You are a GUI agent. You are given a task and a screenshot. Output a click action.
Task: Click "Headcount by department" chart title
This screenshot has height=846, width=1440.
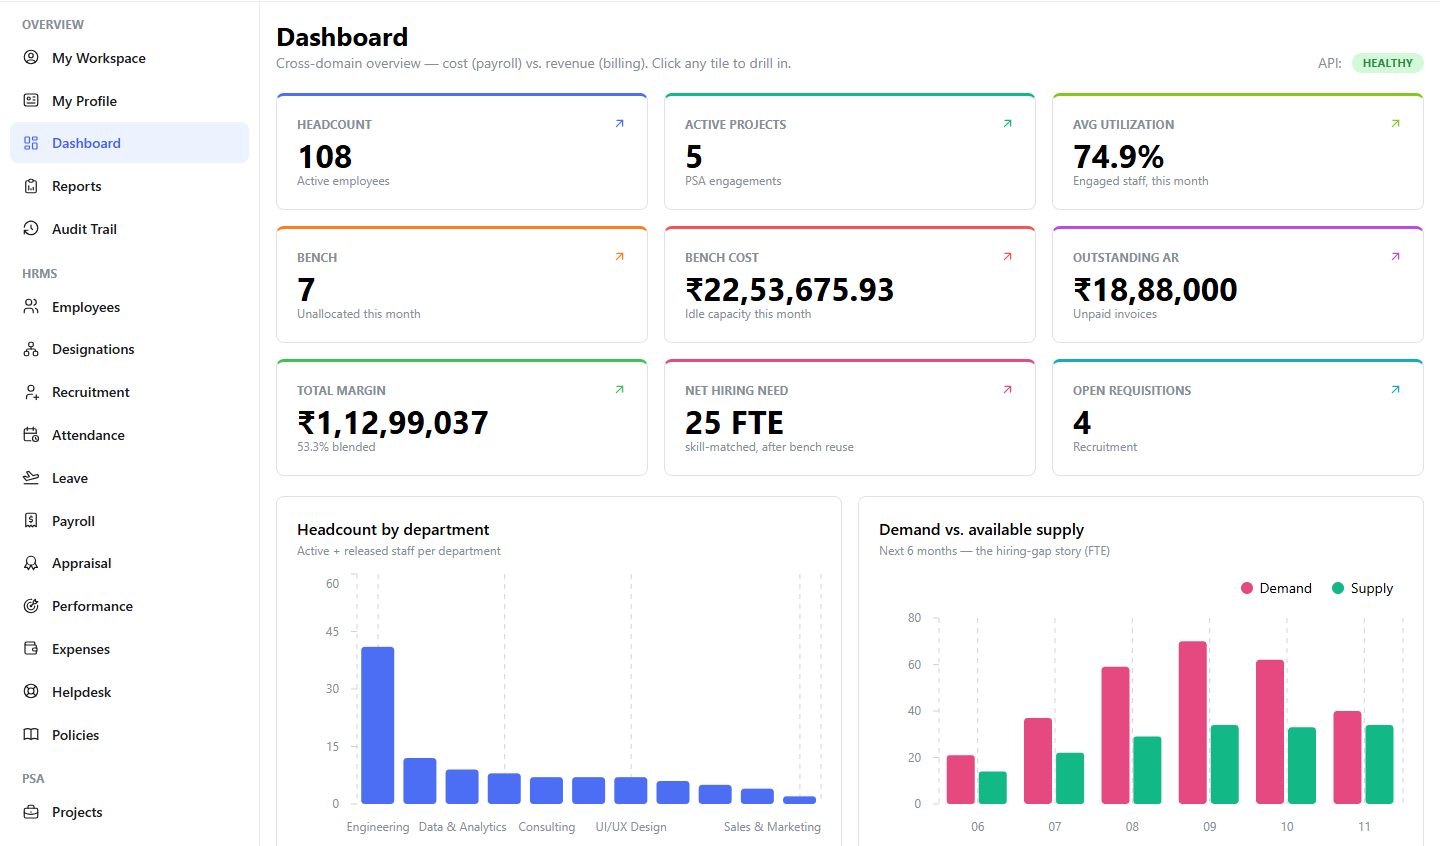click(393, 530)
